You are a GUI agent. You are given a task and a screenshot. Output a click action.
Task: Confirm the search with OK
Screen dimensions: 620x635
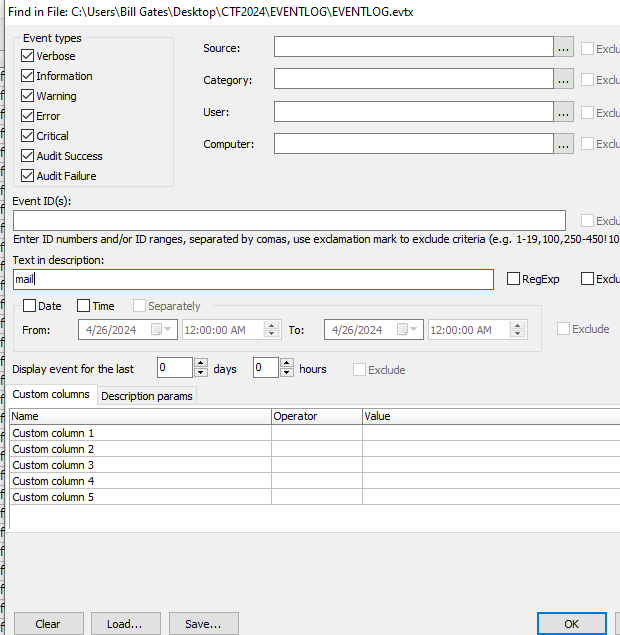[571, 624]
